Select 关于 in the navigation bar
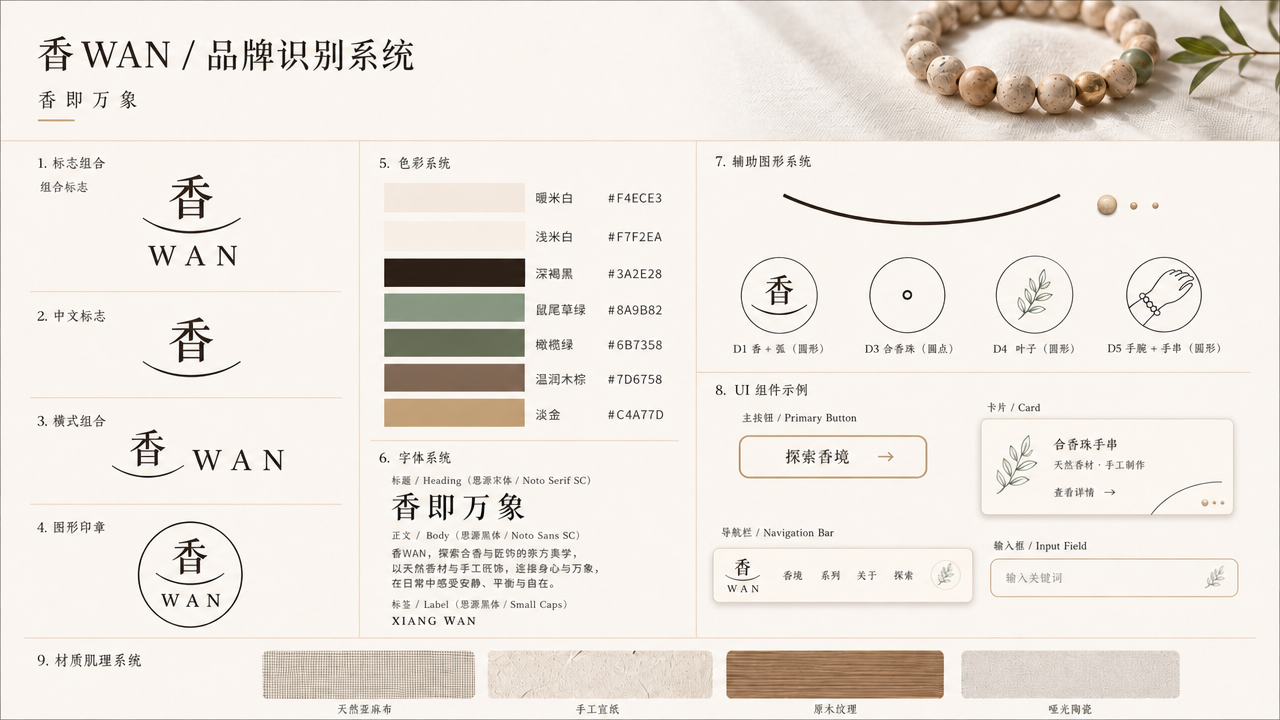The image size is (1280, 720). pyautogui.click(x=867, y=576)
